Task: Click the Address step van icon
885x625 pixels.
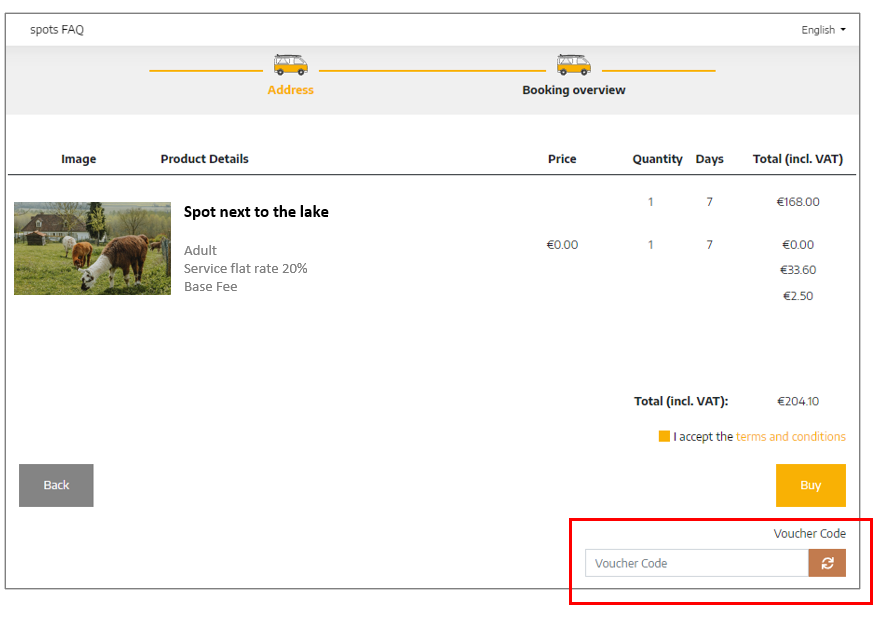Action: (x=291, y=65)
